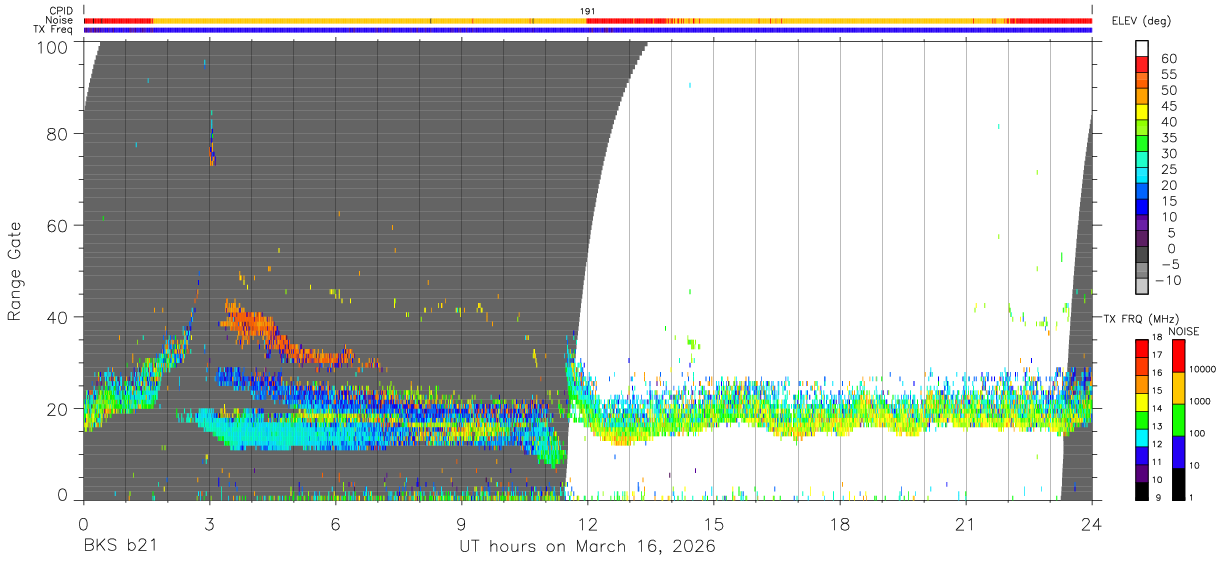Click the TX Freq row label at top
Image resolution: width=1228 pixels, height=567 pixels.
point(55,29)
